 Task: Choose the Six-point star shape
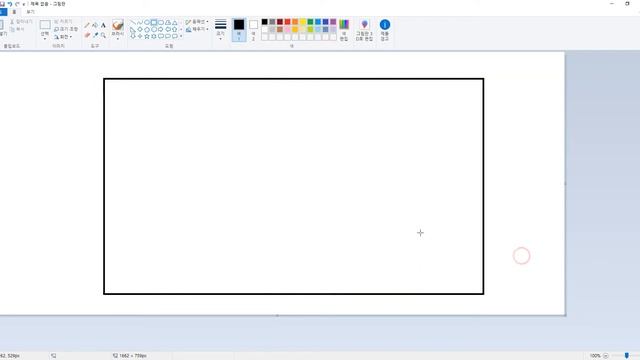[153, 36]
